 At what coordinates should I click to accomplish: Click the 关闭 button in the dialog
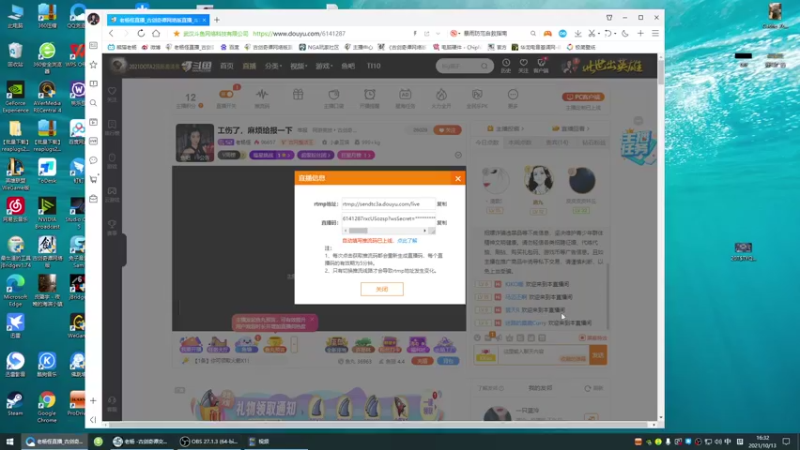tap(382, 289)
